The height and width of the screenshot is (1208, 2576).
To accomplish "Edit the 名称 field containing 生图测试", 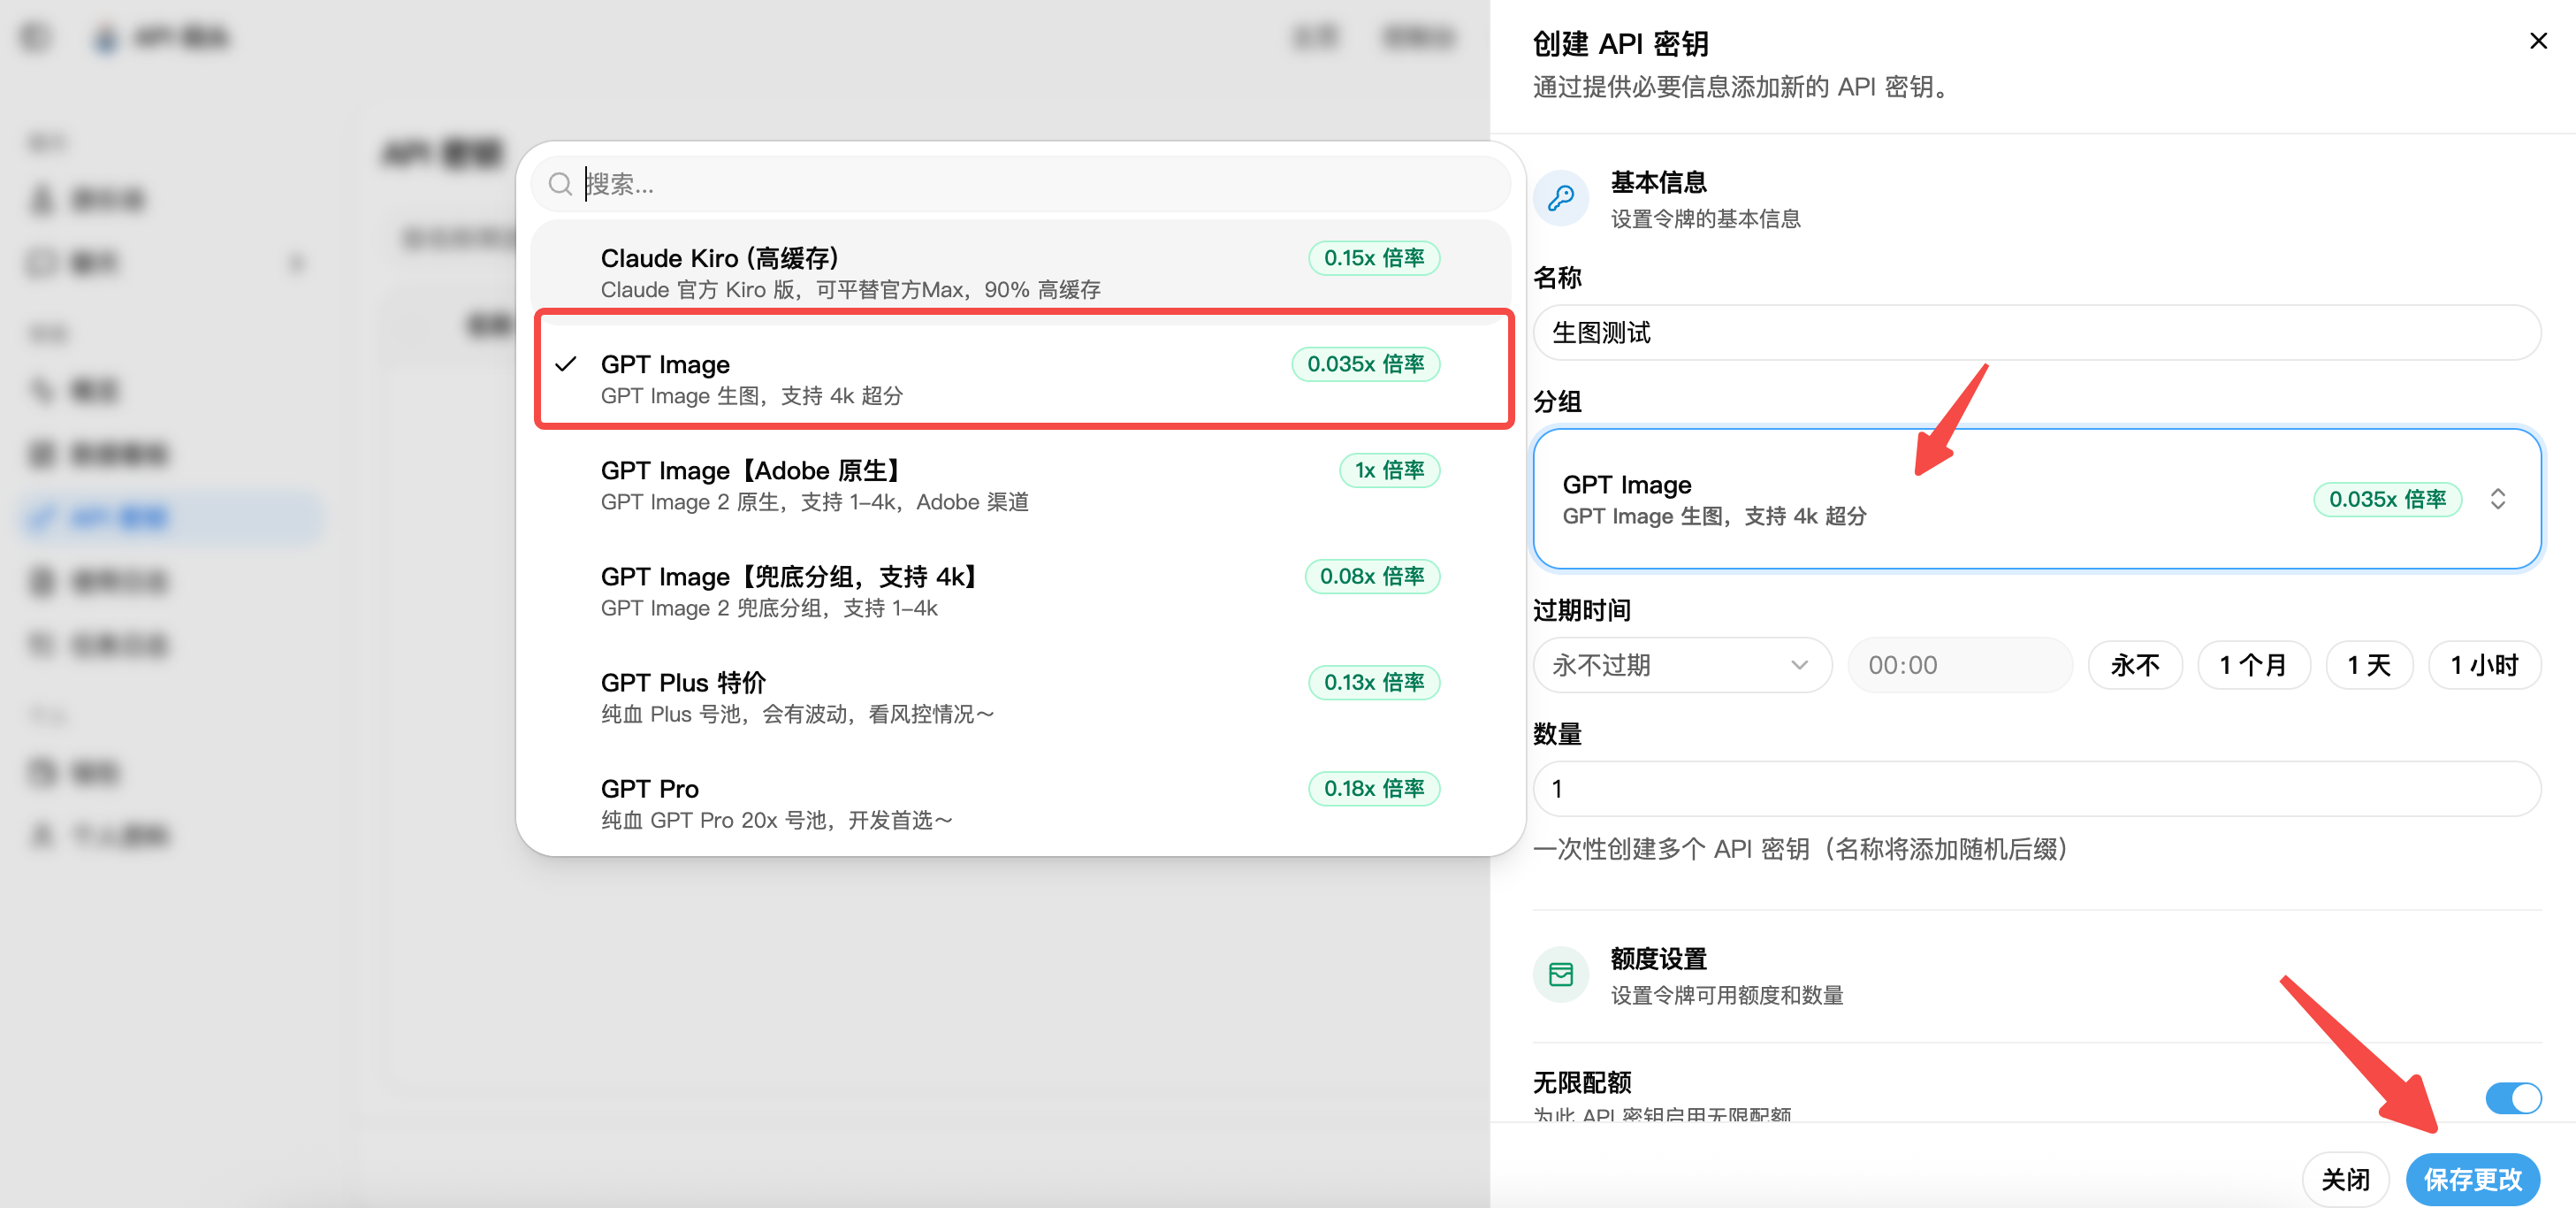I will pyautogui.click(x=2036, y=333).
